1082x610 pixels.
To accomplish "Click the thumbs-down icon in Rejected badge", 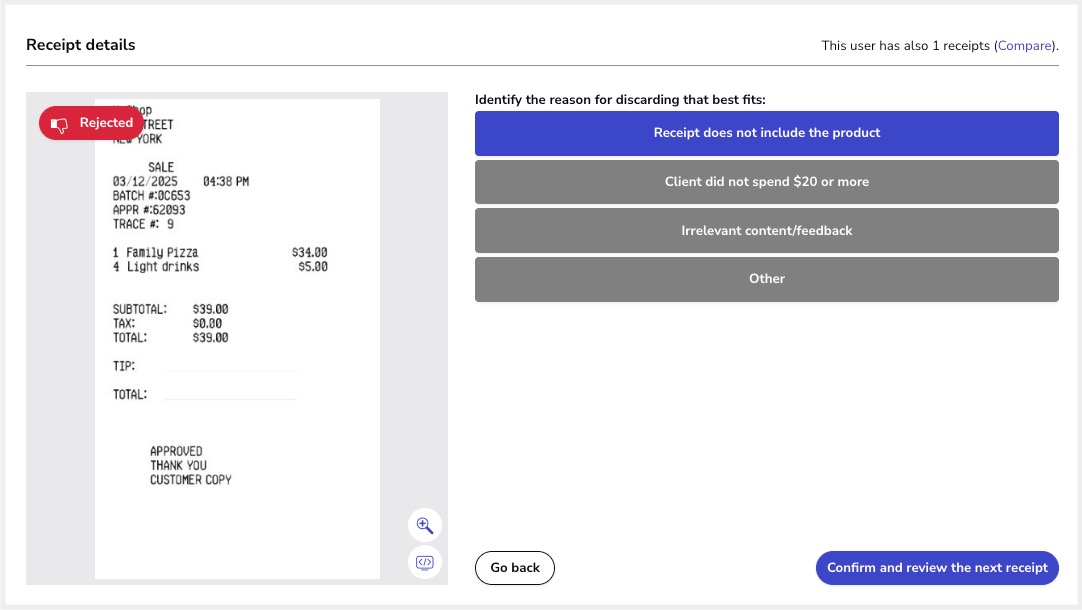I will 59,124.
